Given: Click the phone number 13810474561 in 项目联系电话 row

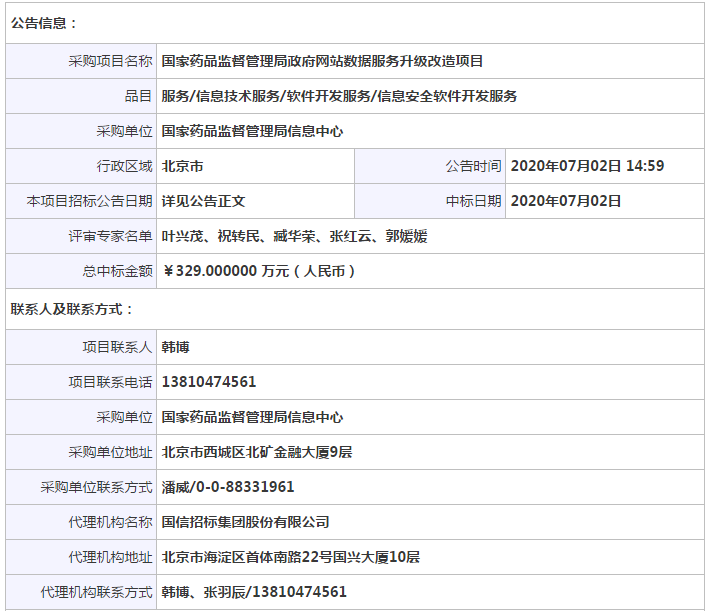Looking at the screenshot, I should [209, 382].
